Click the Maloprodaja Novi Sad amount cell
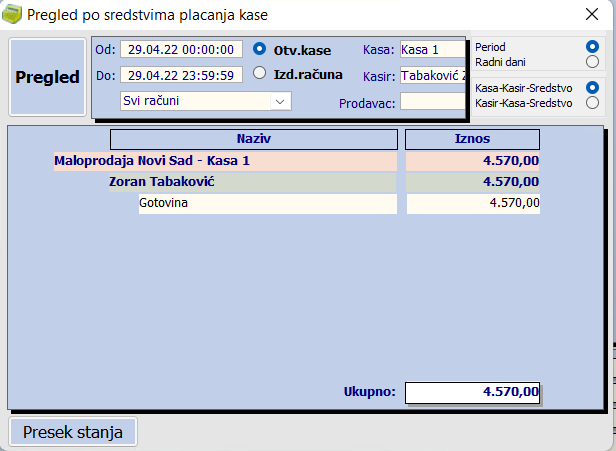The image size is (616, 451). (x=473, y=161)
